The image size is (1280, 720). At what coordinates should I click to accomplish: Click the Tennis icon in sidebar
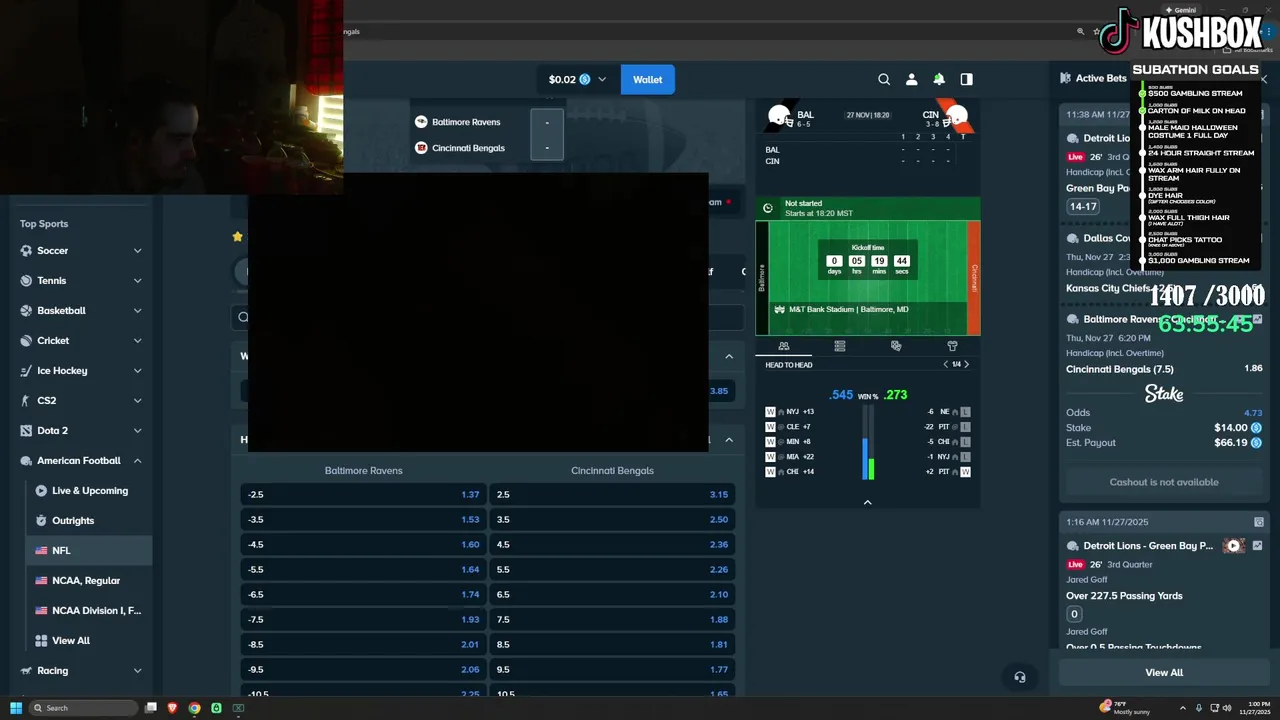click(x=27, y=281)
